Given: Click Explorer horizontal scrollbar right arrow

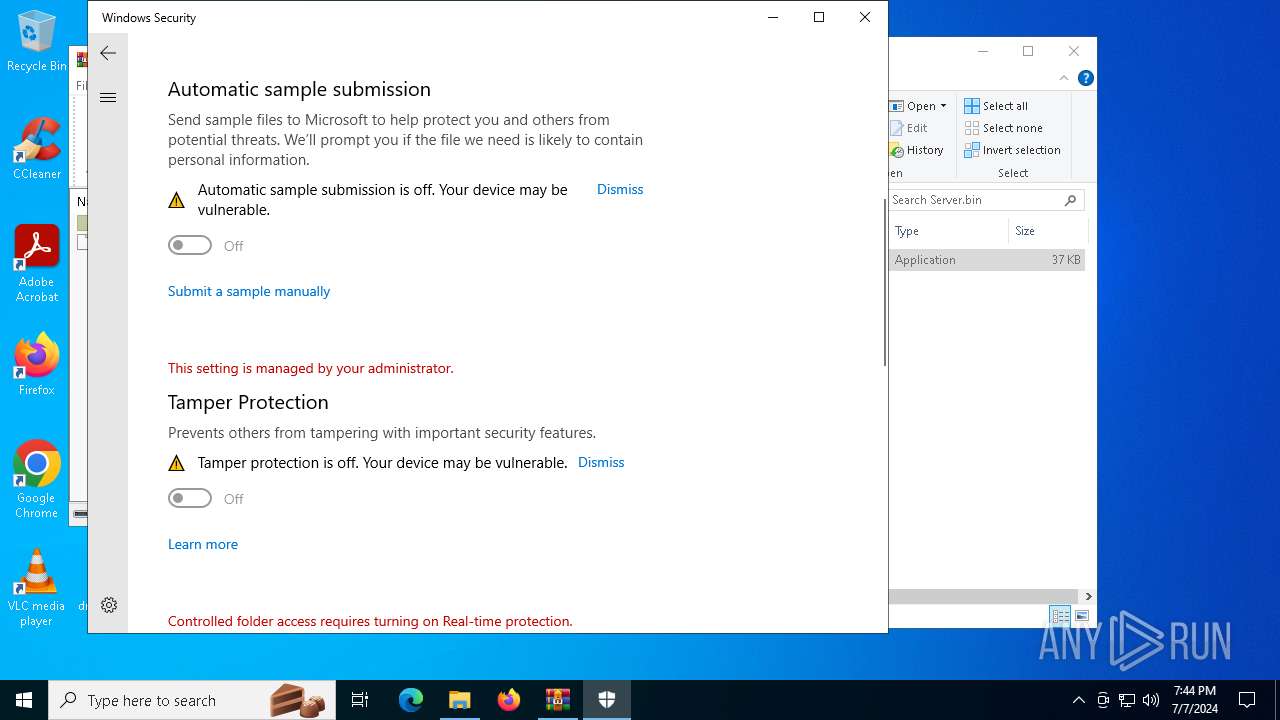Looking at the screenshot, I should 1088,596.
